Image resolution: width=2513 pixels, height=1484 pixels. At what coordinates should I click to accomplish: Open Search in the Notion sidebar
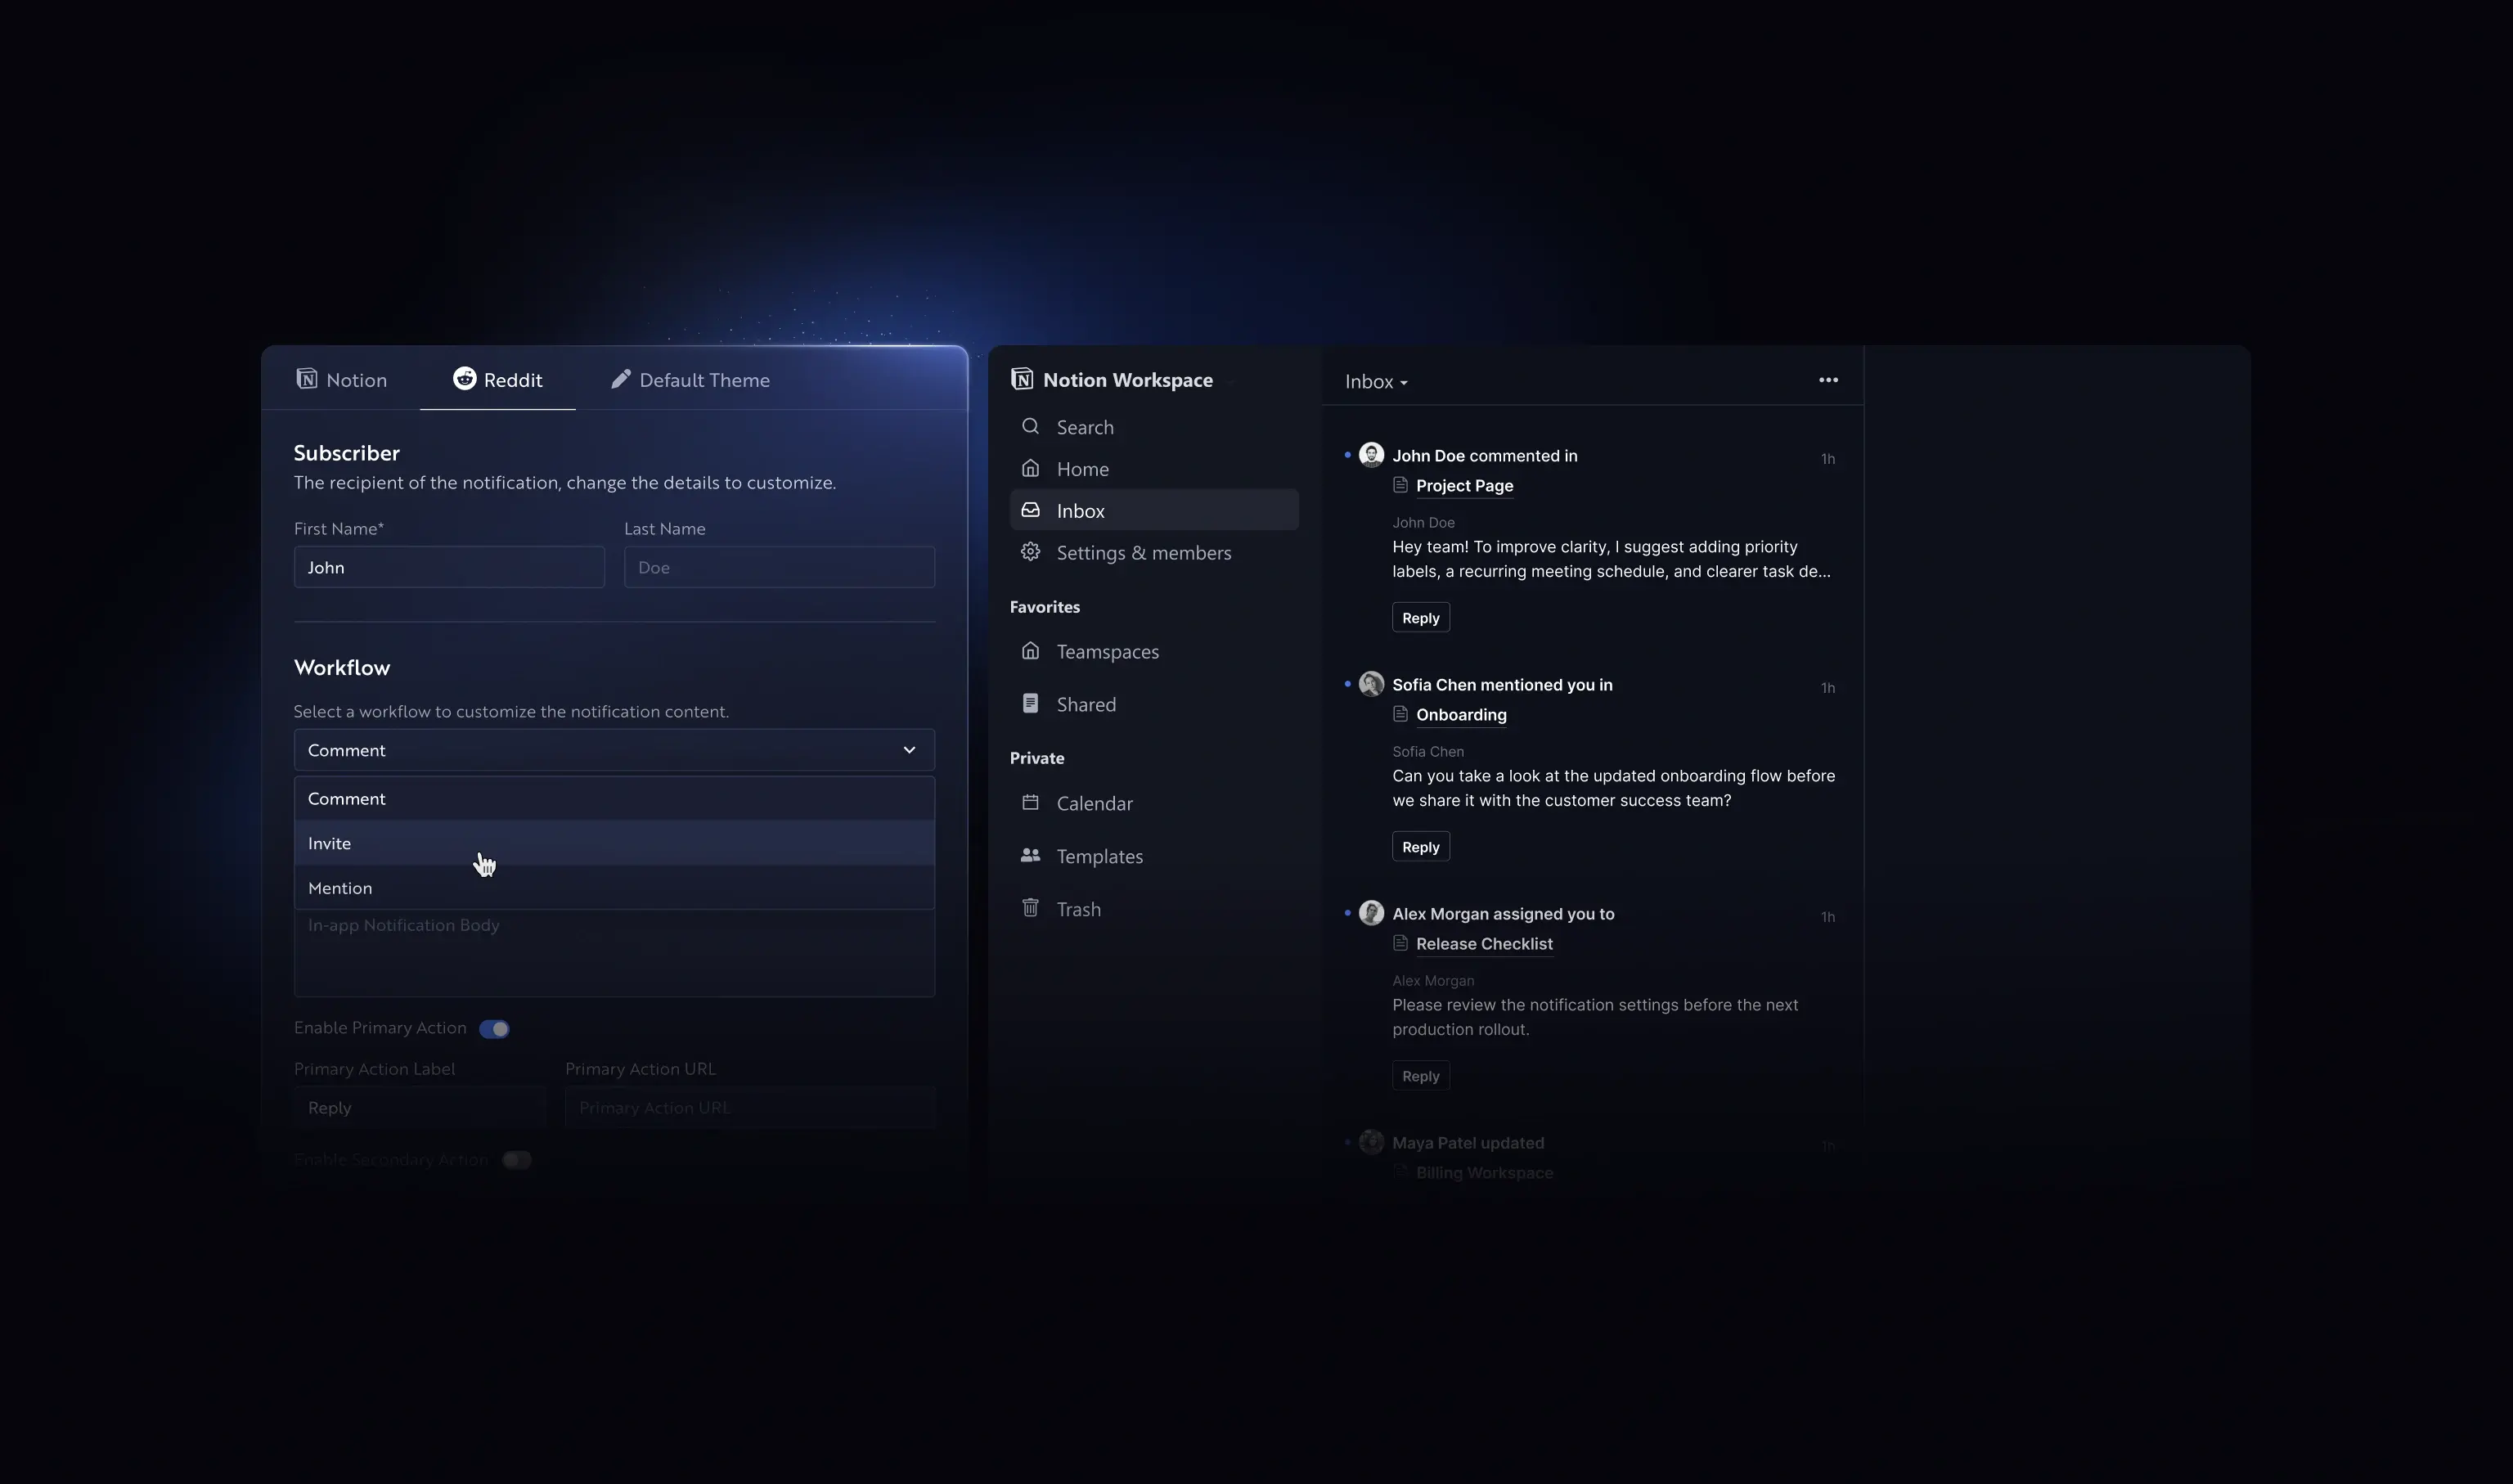pos(1154,427)
